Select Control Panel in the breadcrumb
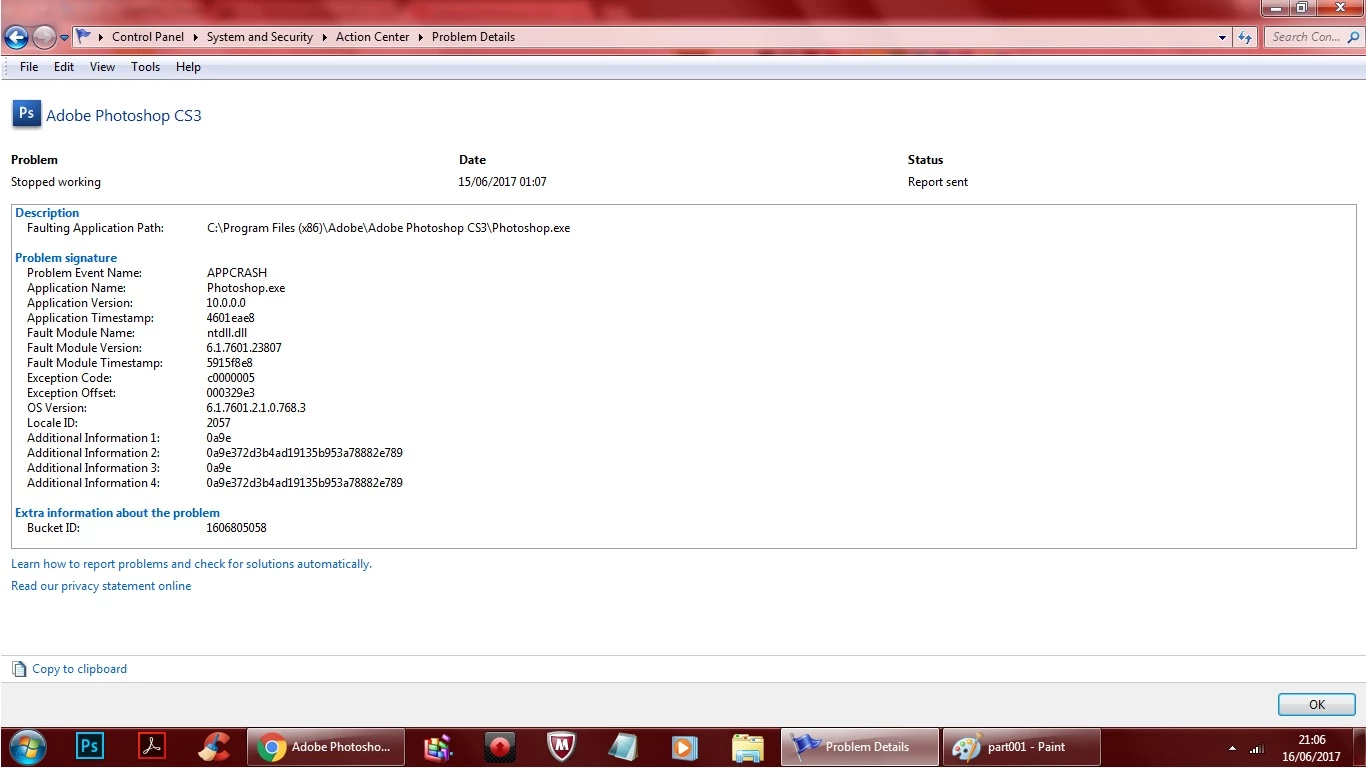Screen dimensions: 1366x768 pos(148,37)
